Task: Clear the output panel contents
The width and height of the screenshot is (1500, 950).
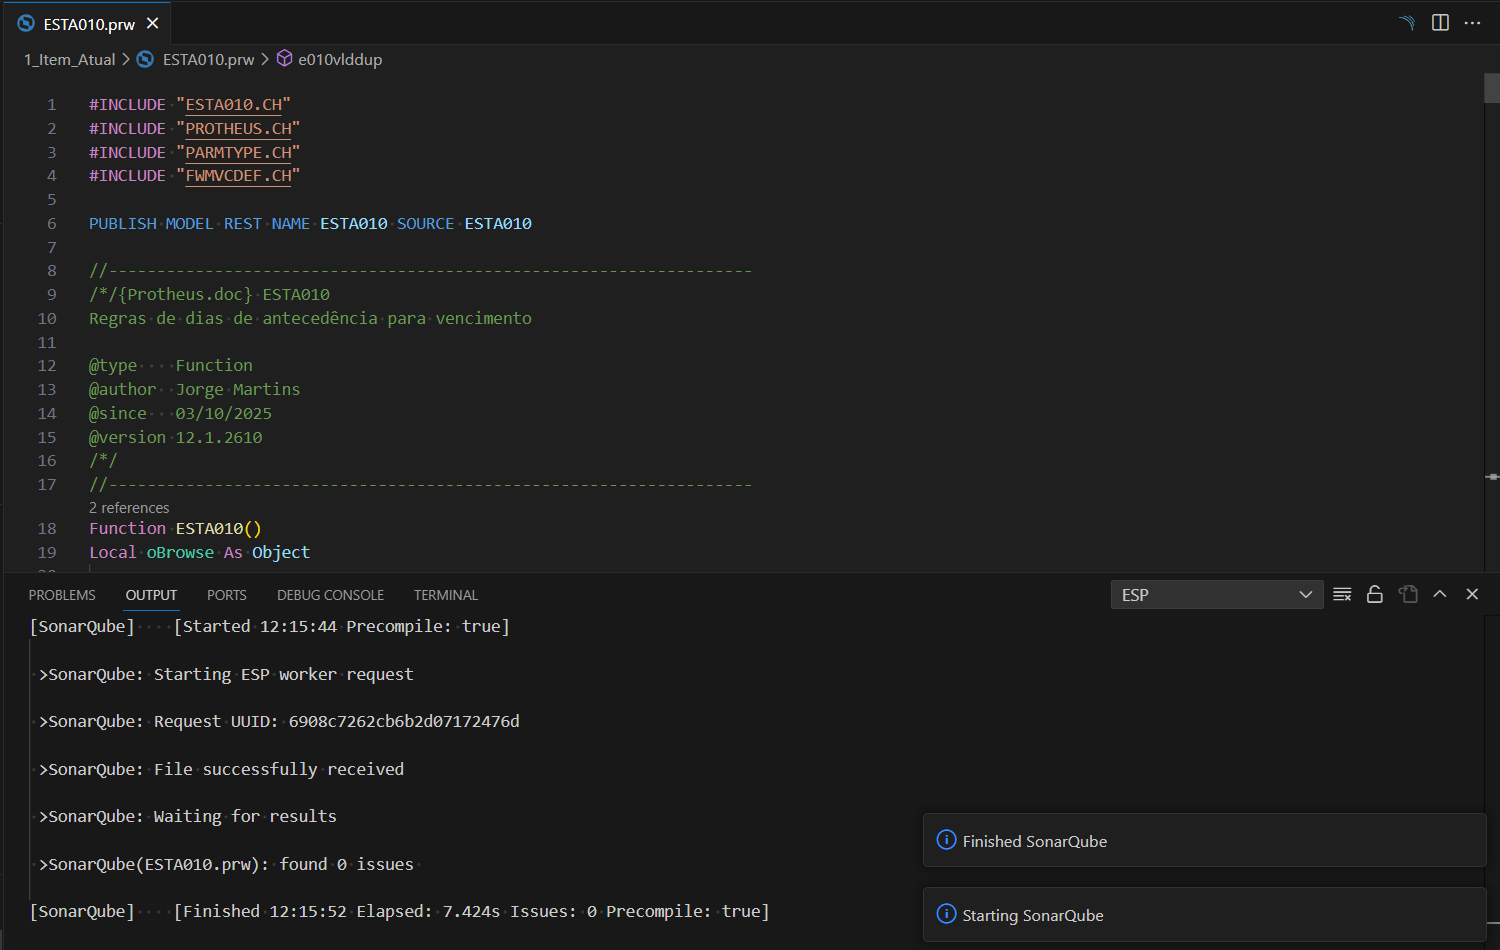Action: pyautogui.click(x=1342, y=594)
